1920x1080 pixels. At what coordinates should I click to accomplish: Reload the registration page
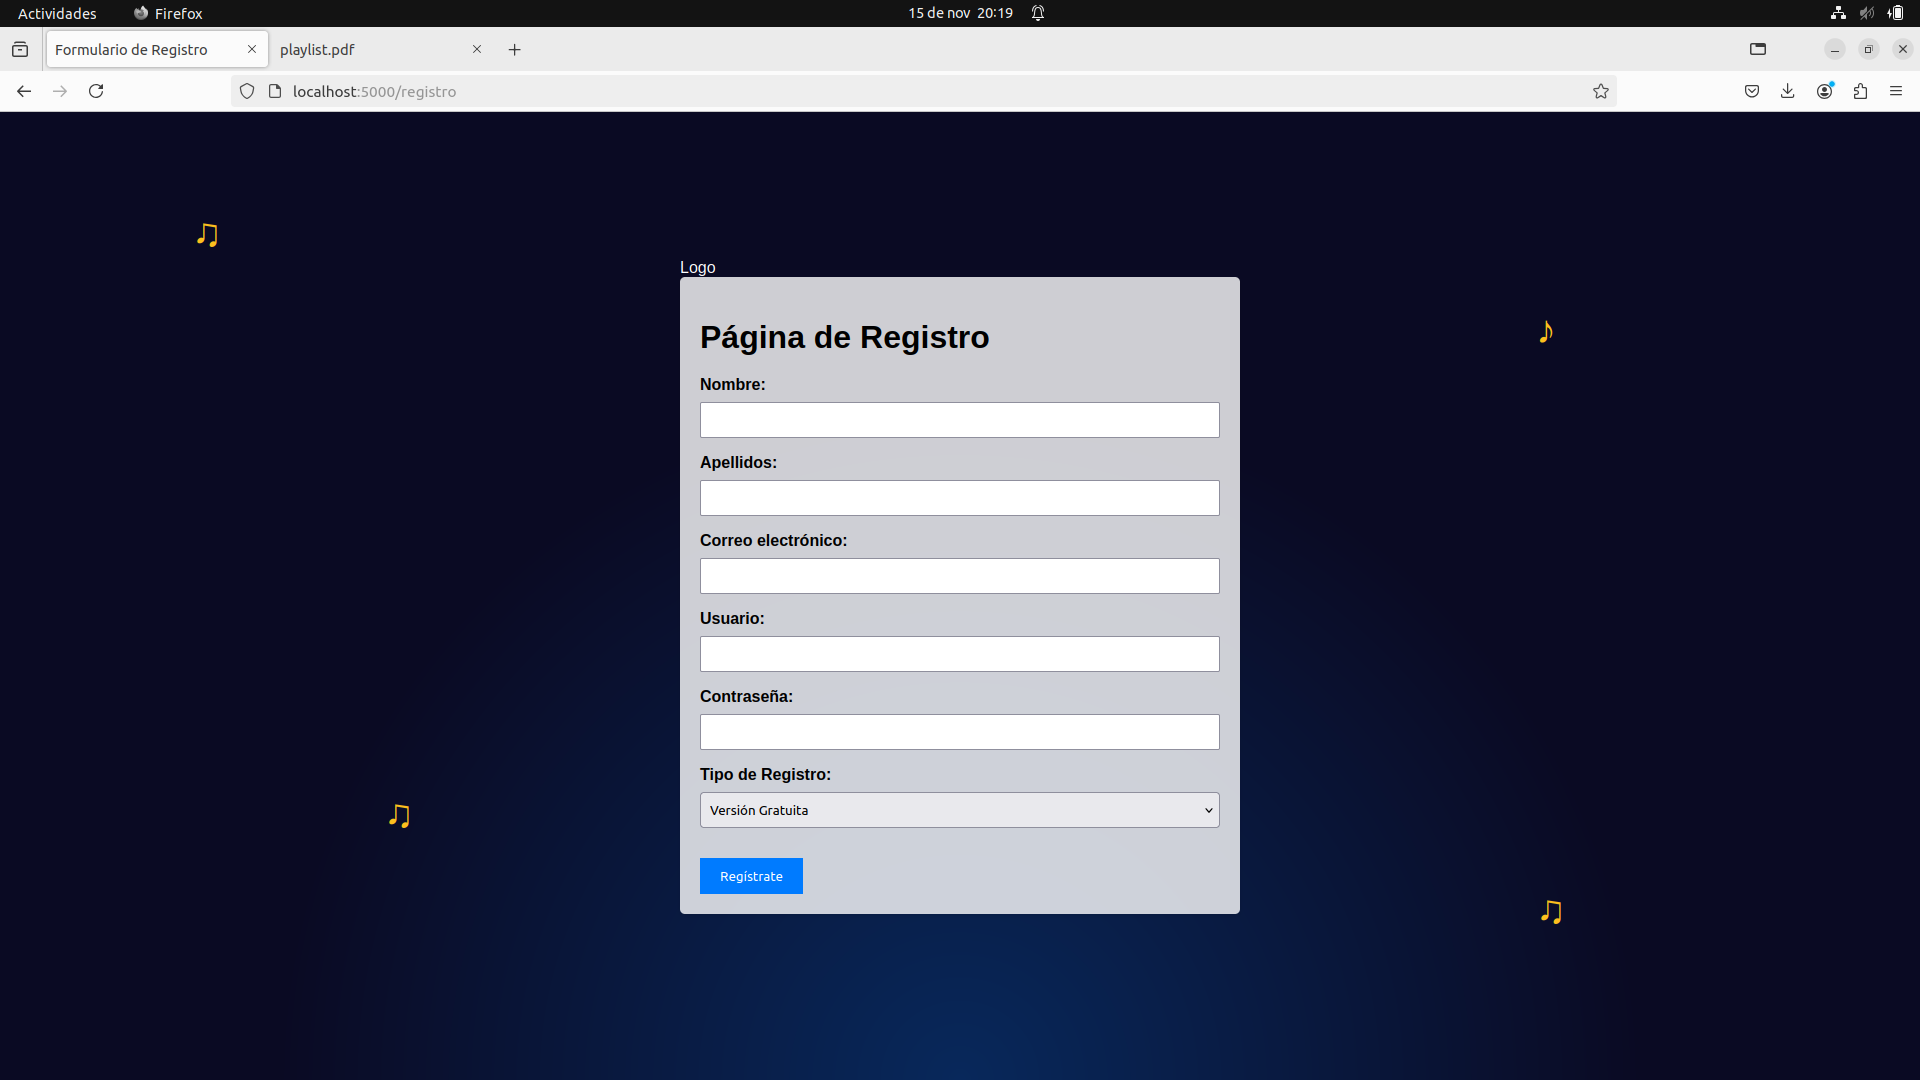tap(96, 91)
